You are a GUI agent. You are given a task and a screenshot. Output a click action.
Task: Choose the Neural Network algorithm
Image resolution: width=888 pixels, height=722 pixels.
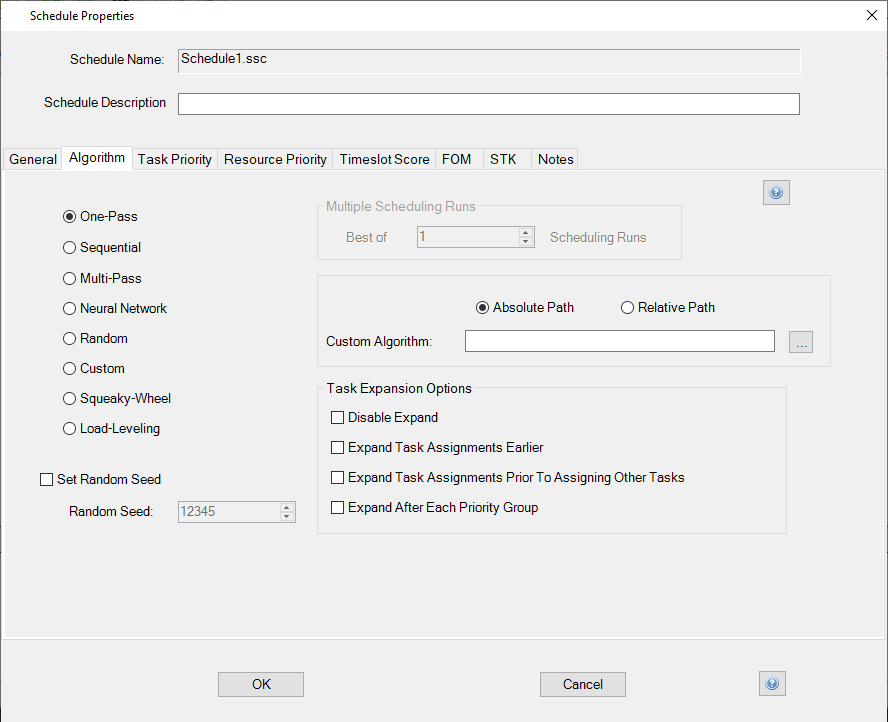click(70, 308)
